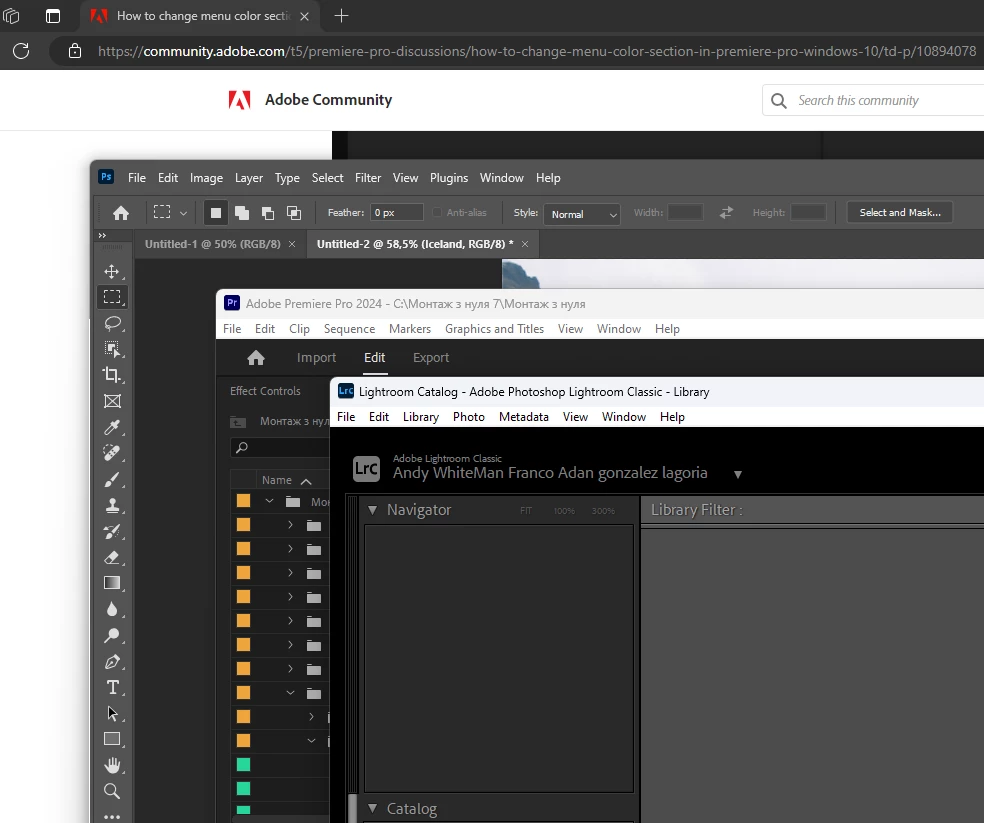
Task: Click Select and Mask button
Action: click(x=900, y=213)
